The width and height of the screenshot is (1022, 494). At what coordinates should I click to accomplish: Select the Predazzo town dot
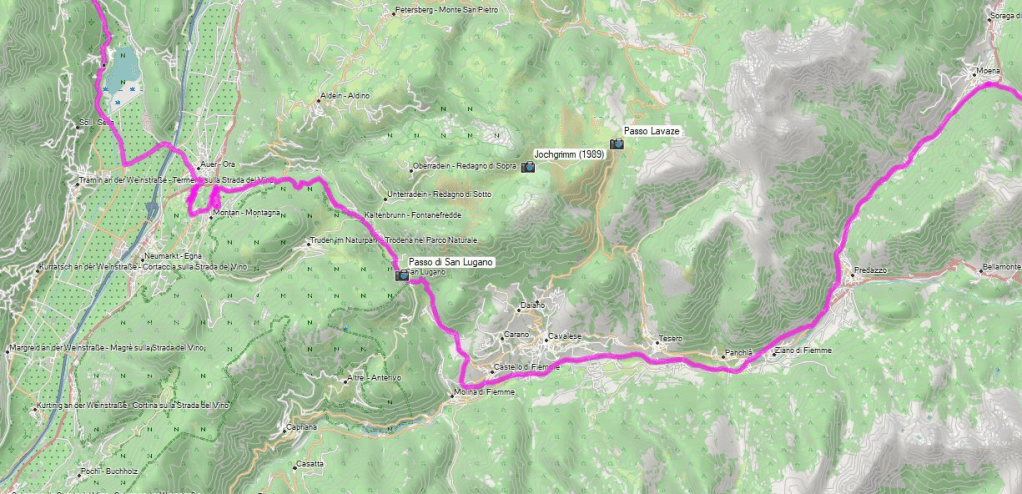point(853,276)
